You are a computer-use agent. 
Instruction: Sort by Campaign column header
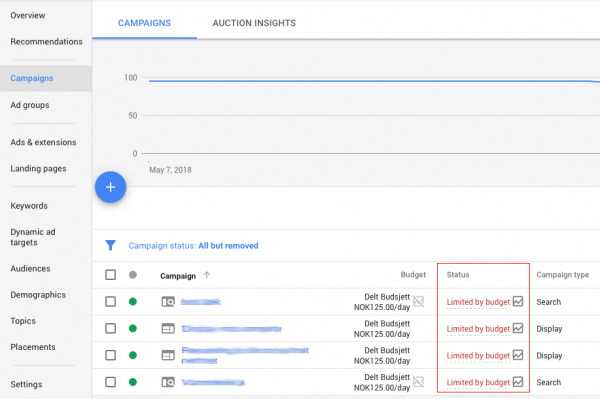pyautogui.click(x=178, y=276)
